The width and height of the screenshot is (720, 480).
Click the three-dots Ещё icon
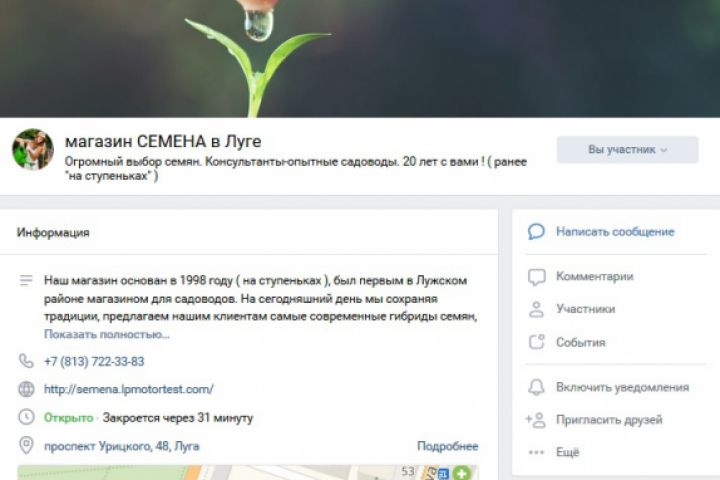[x=536, y=452]
